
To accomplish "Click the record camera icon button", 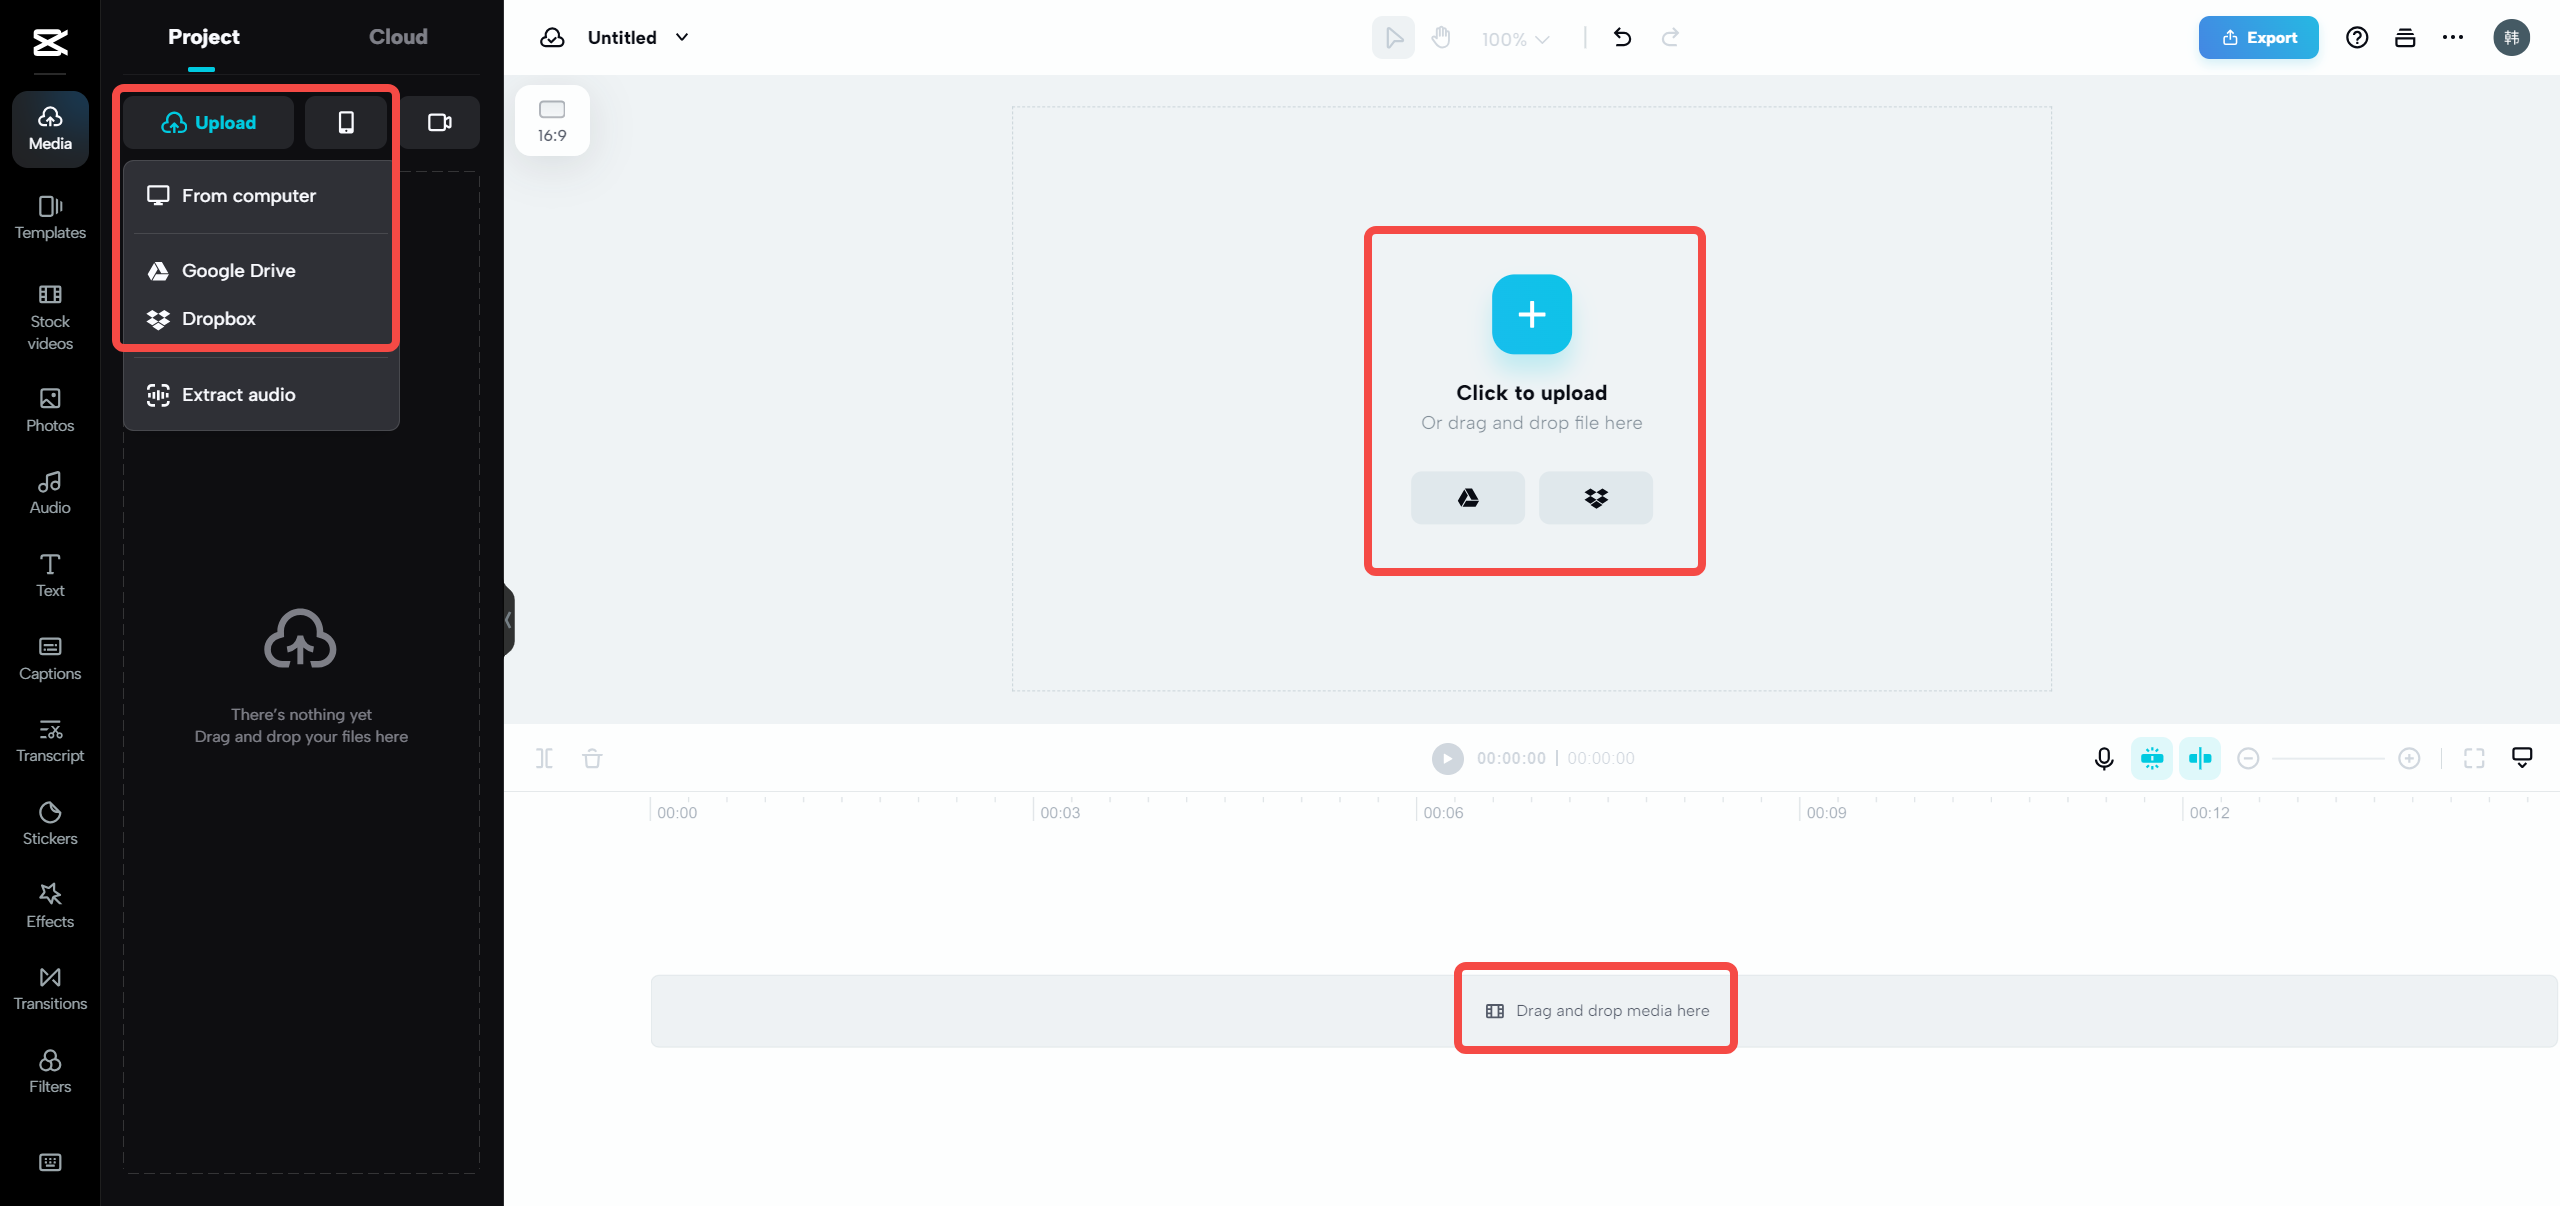I will click(x=439, y=122).
